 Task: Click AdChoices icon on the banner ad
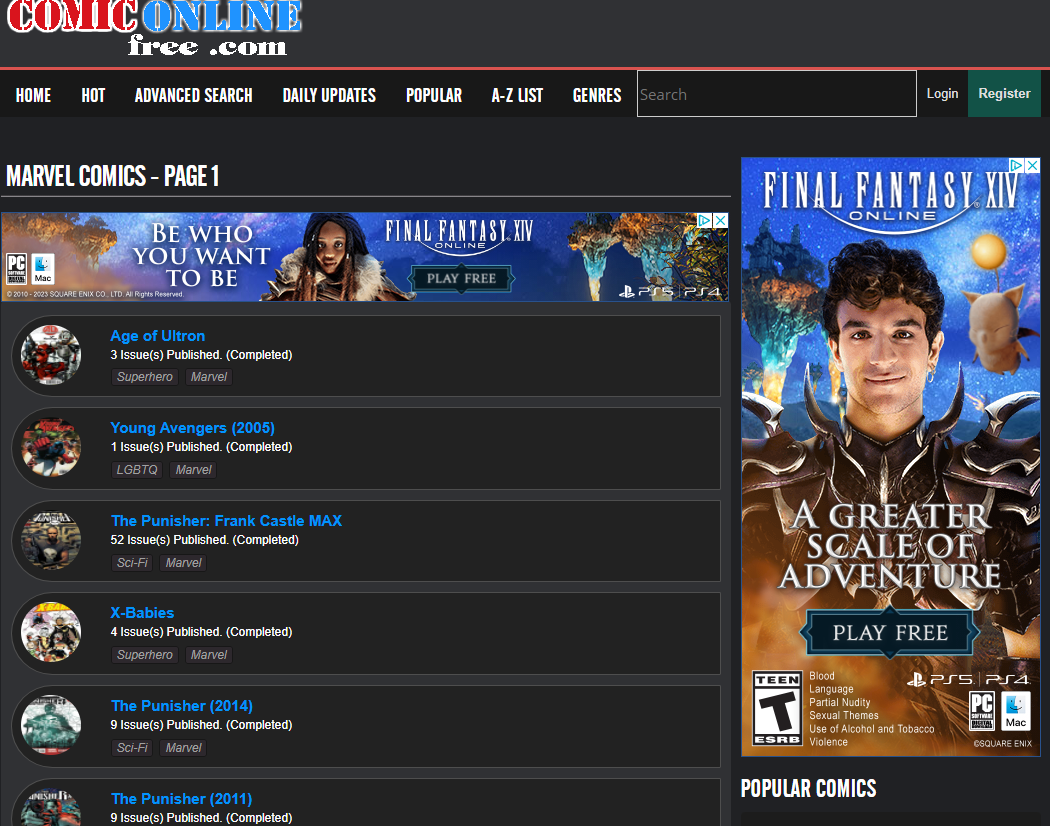tap(704, 221)
